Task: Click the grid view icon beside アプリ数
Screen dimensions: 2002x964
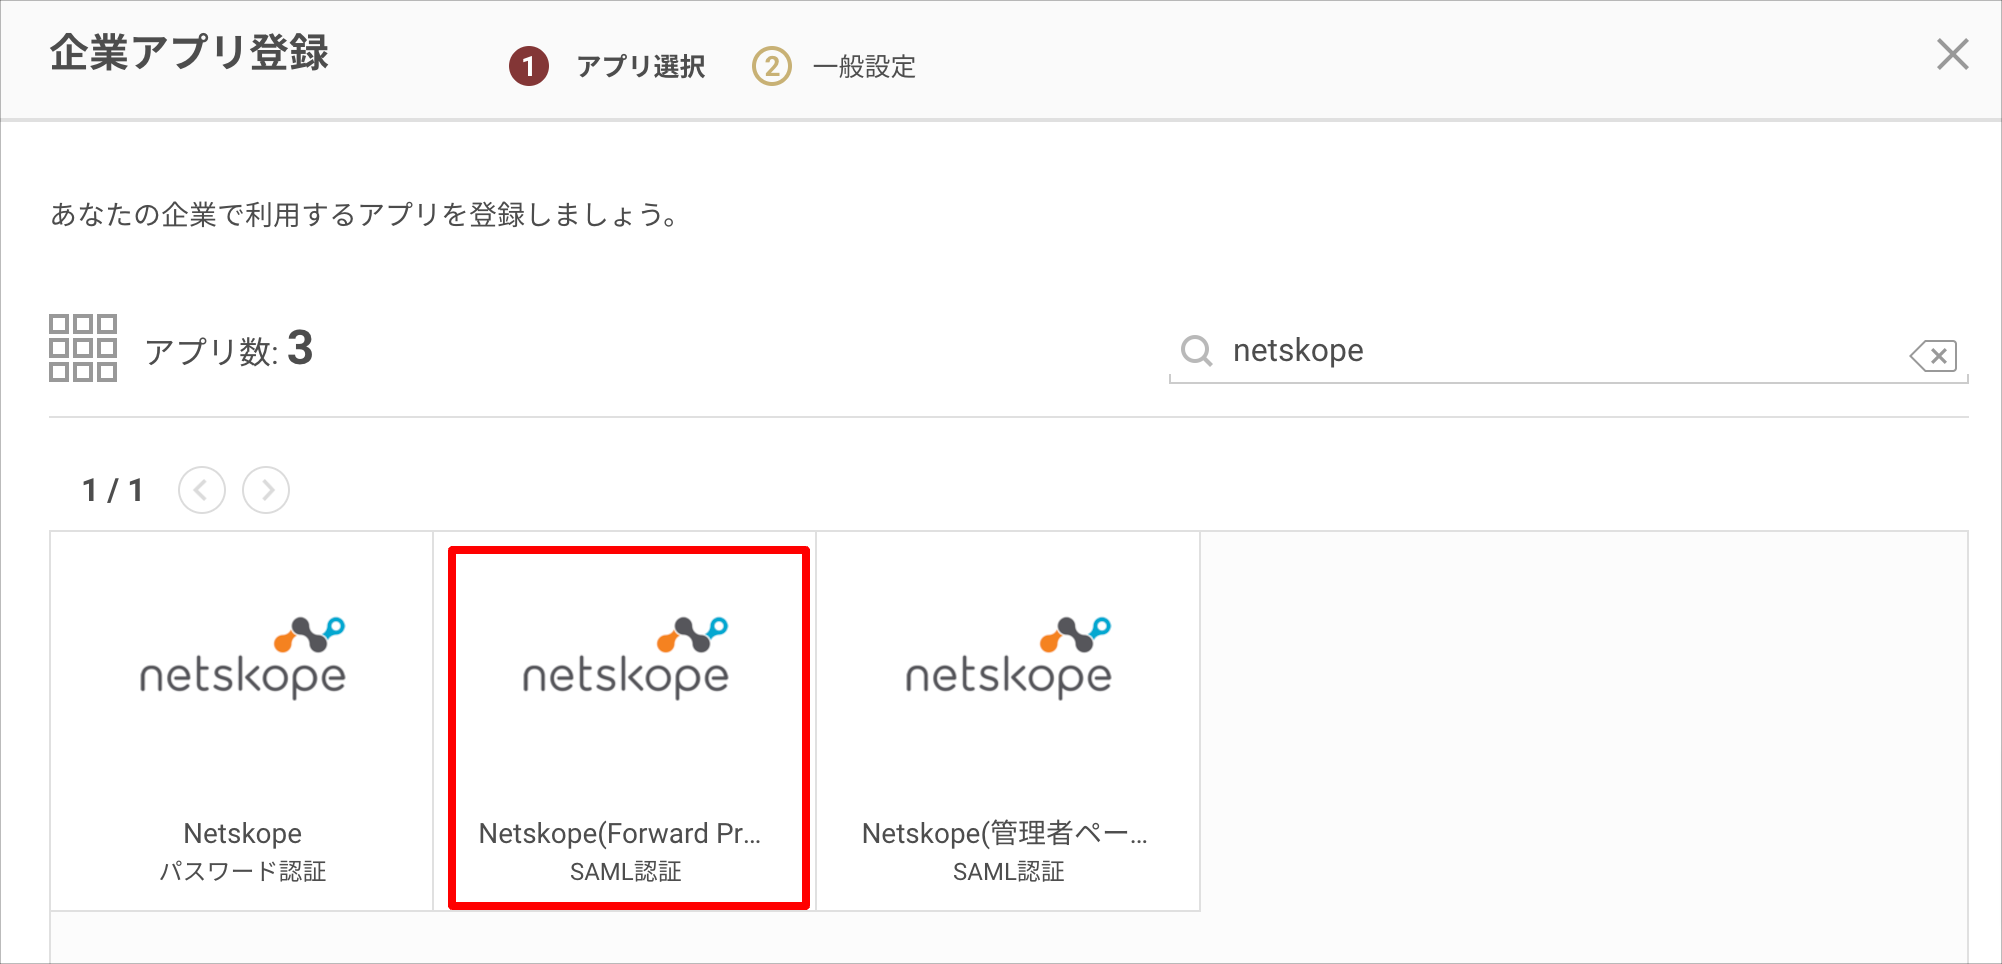Action: coord(83,348)
